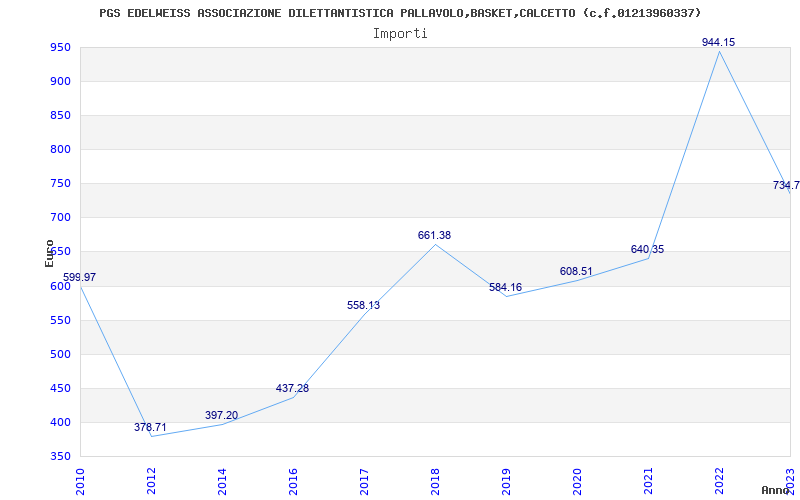Click the 'Anno' x-axis title
Screen dimensions: 800x500
(776, 490)
